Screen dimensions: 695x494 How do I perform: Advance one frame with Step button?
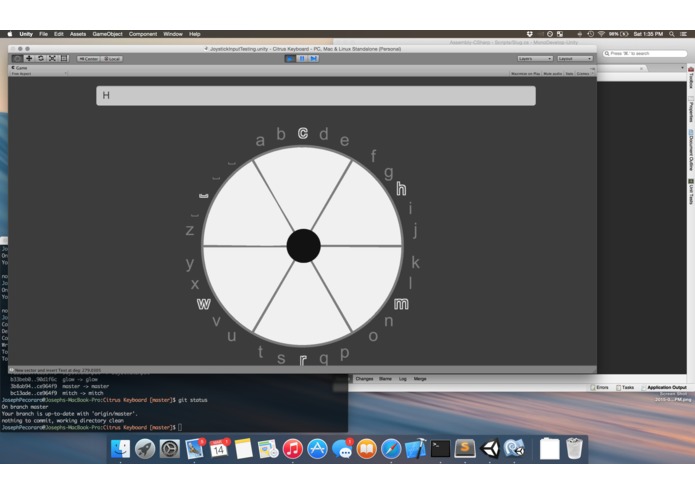point(314,58)
